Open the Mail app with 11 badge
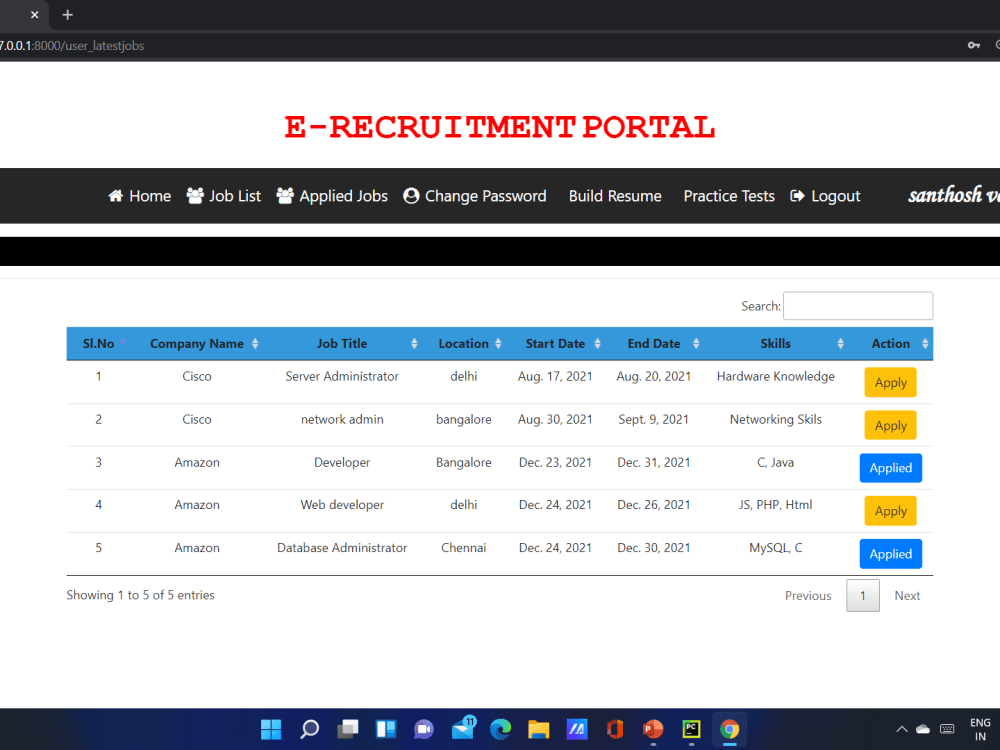The width and height of the screenshot is (1000, 750). (464, 728)
